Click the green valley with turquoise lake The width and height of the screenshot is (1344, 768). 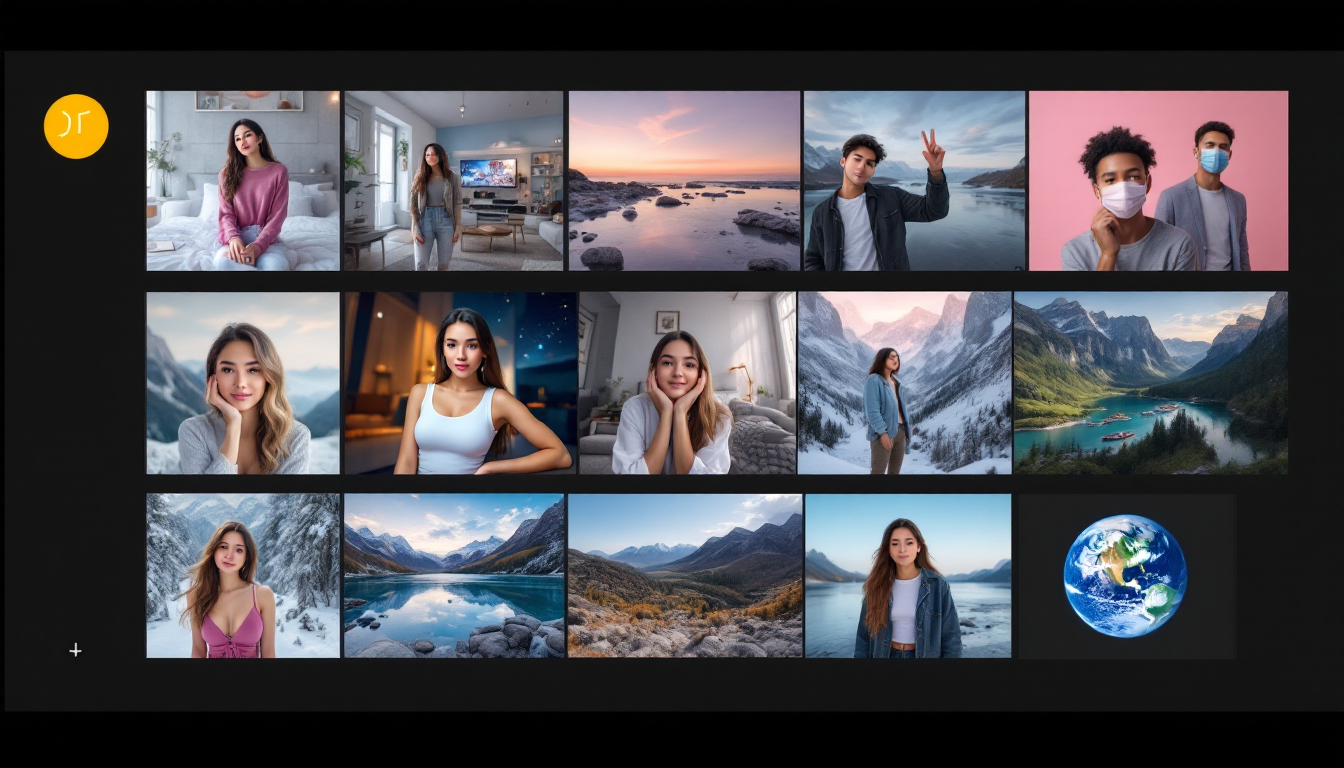1150,383
